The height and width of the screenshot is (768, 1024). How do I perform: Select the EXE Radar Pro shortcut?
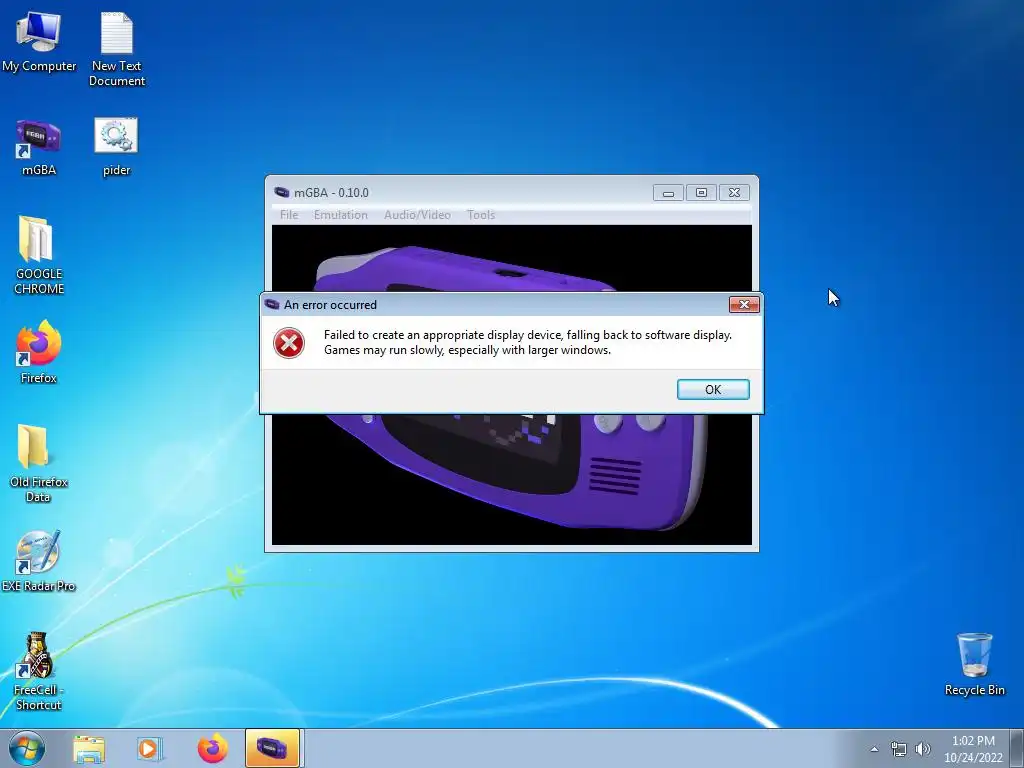click(x=39, y=560)
